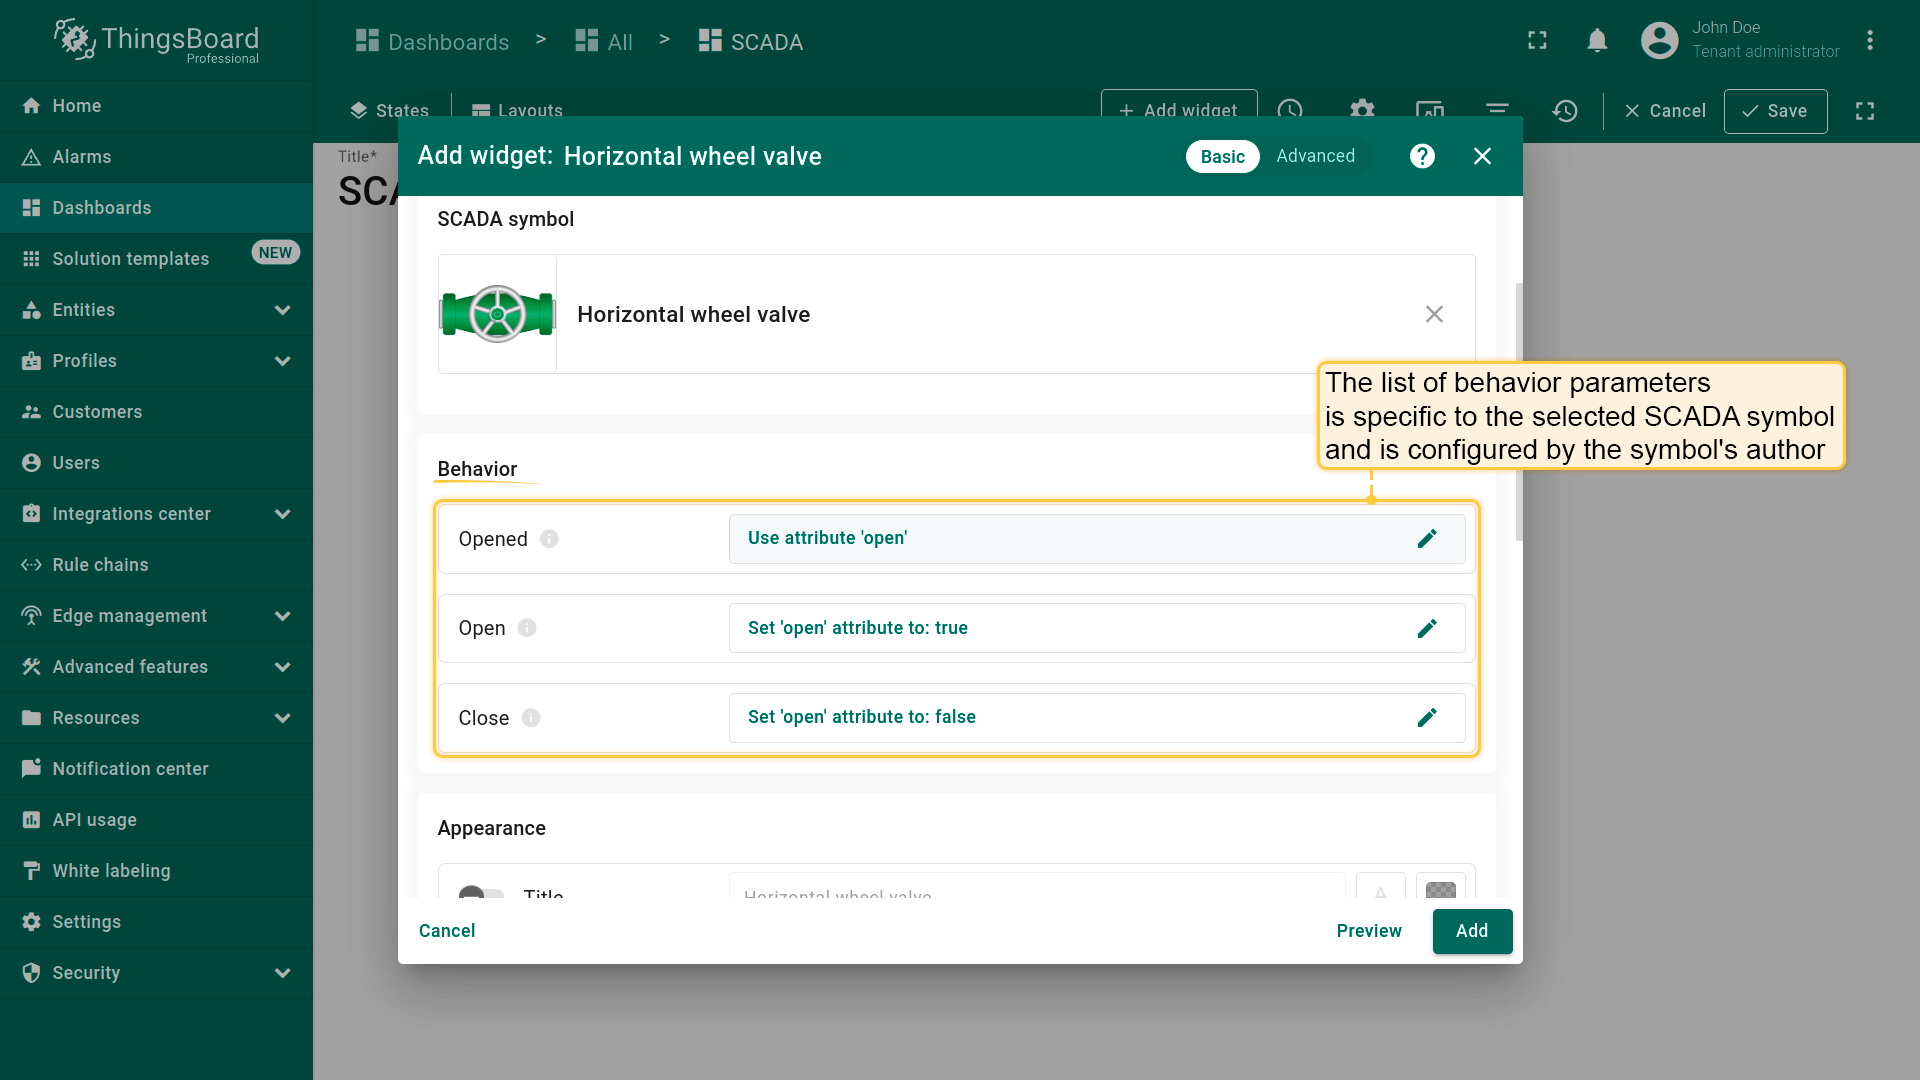Open Rule chains in sidebar
The width and height of the screenshot is (1920, 1080).
(x=100, y=565)
